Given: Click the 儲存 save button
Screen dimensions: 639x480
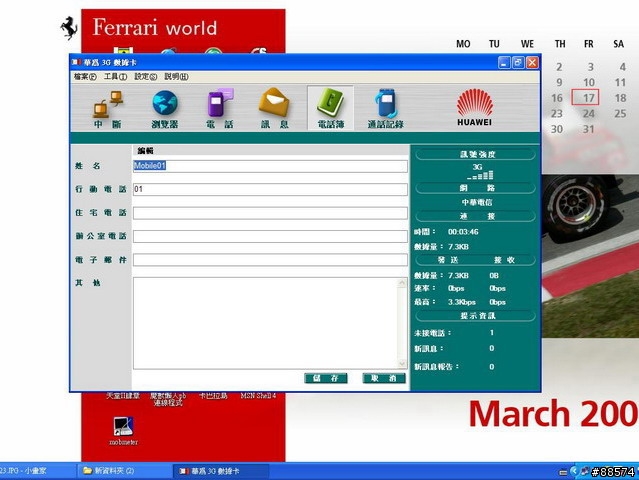Looking at the screenshot, I should [x=326, y=378].
